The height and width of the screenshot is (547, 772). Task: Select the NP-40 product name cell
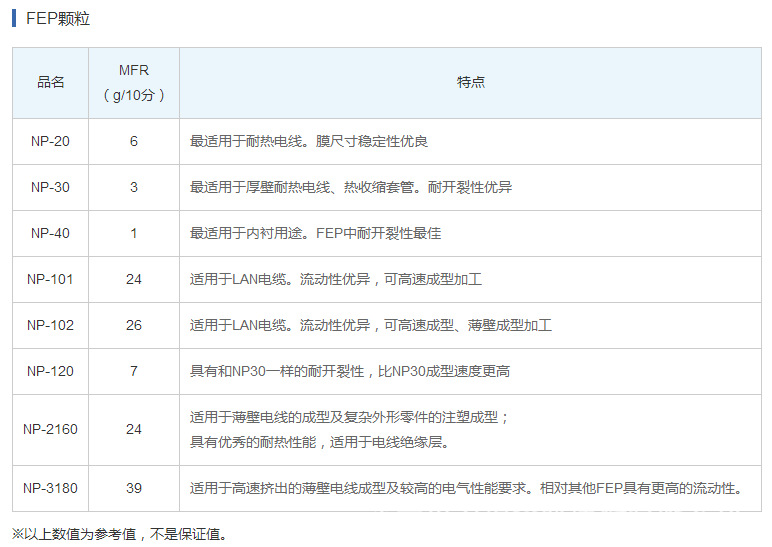pos(50,233)
